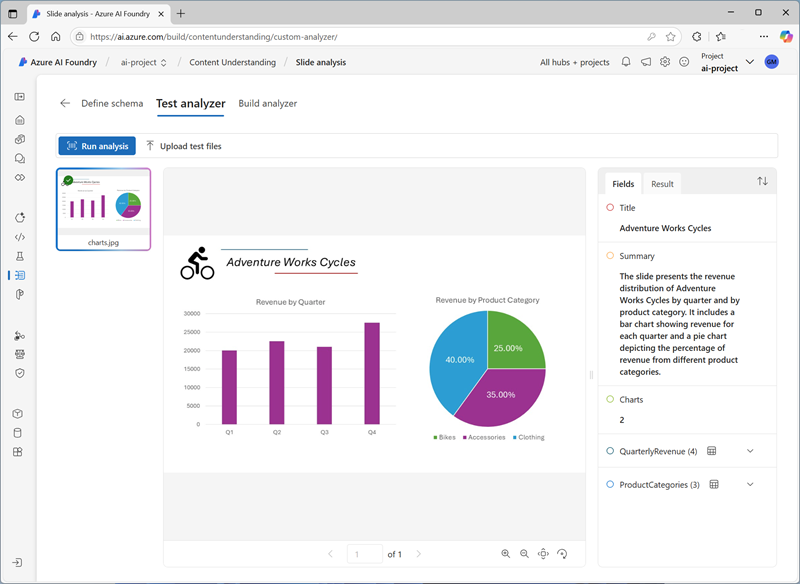Open All hubs + projects

pyautogui.click(x=574, y=62)
